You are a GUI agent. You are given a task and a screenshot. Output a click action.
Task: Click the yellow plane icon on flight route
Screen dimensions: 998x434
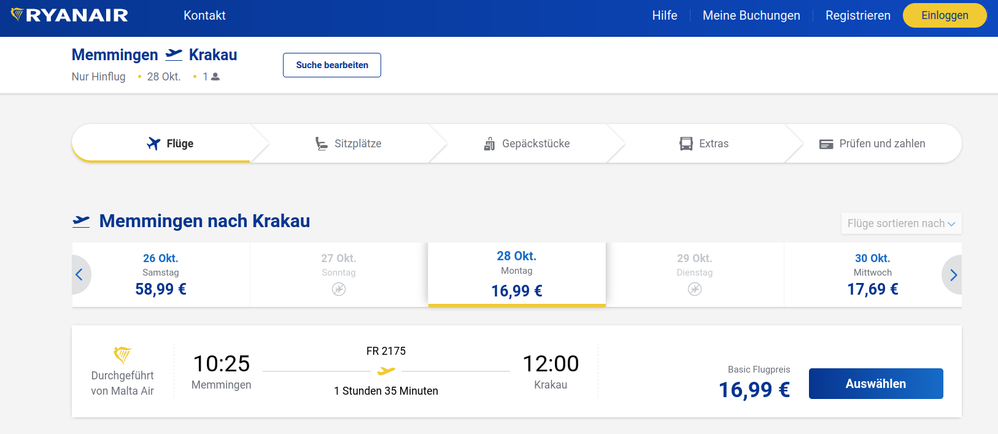pyautogui.click(x=386, y=371)
